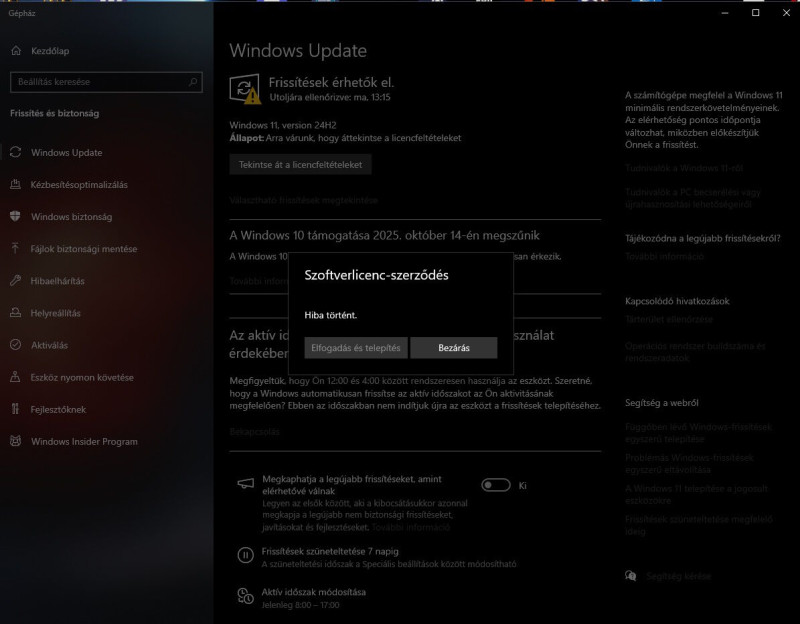The width and height of the screenshot is (800, 624).
Task: Click the update status warning icon
Action: (x=245, y=89)
